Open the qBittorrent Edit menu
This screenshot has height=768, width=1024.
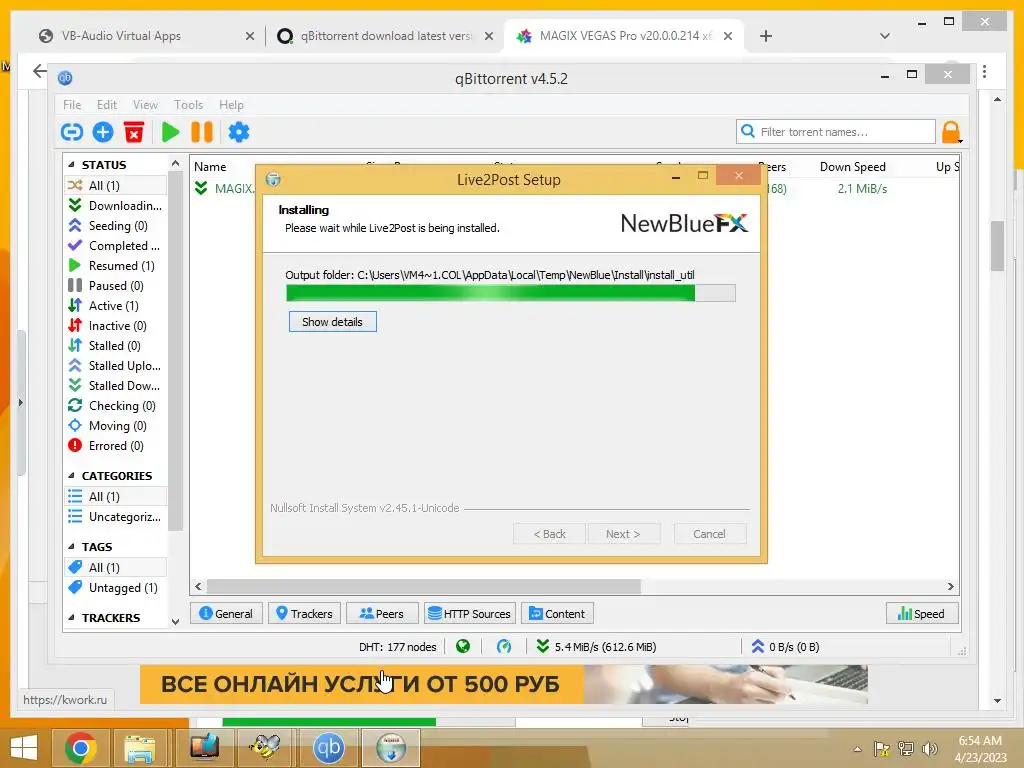[x=106, y=104]
